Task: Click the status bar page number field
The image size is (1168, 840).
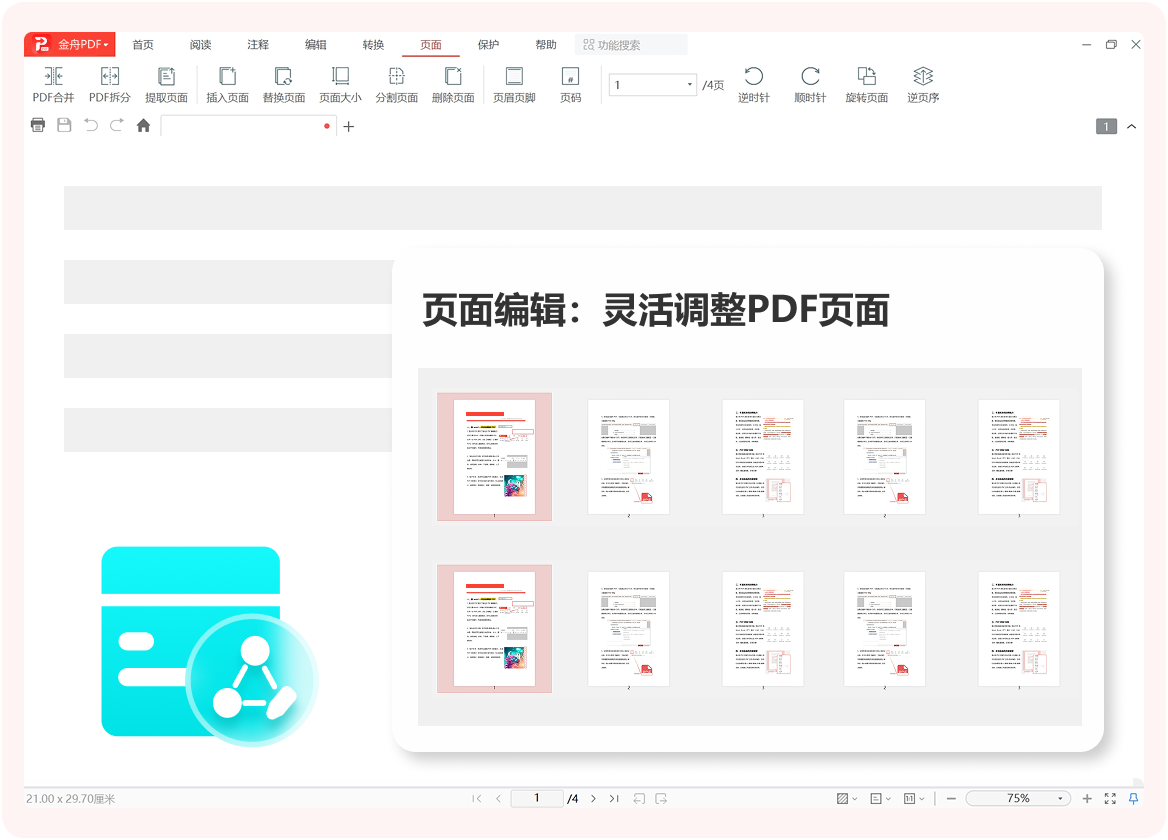Action: 536,798
